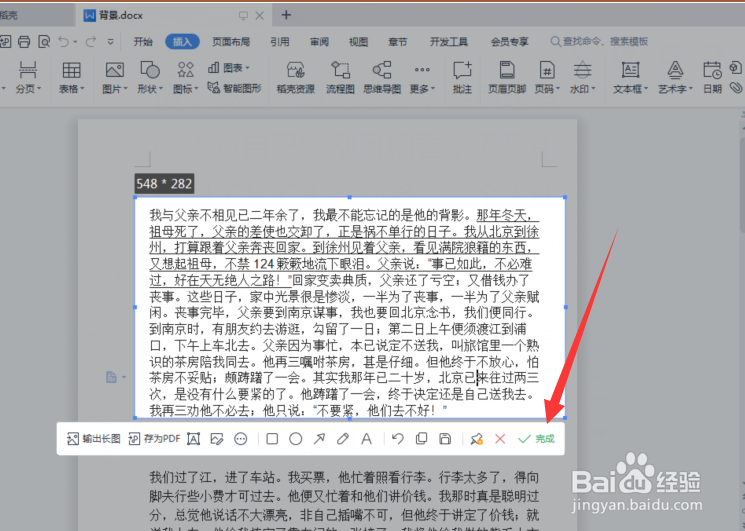This screenshot has height=531, width=745.
Task: Open the 艺术字 word art dropdown
Action: tap(675, 77)
